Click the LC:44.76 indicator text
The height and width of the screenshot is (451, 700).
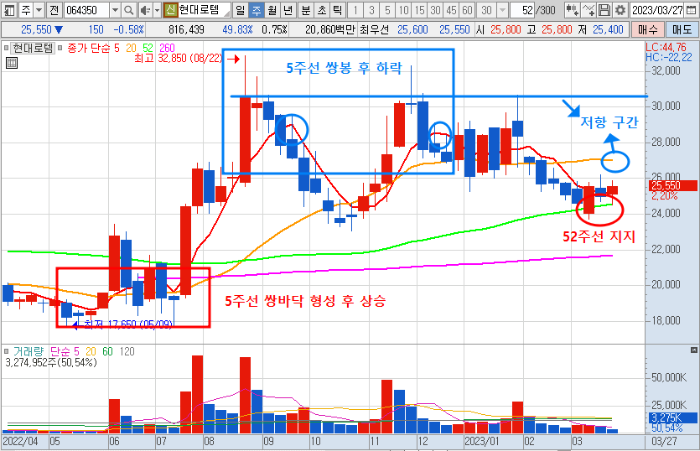coord(666,47)
